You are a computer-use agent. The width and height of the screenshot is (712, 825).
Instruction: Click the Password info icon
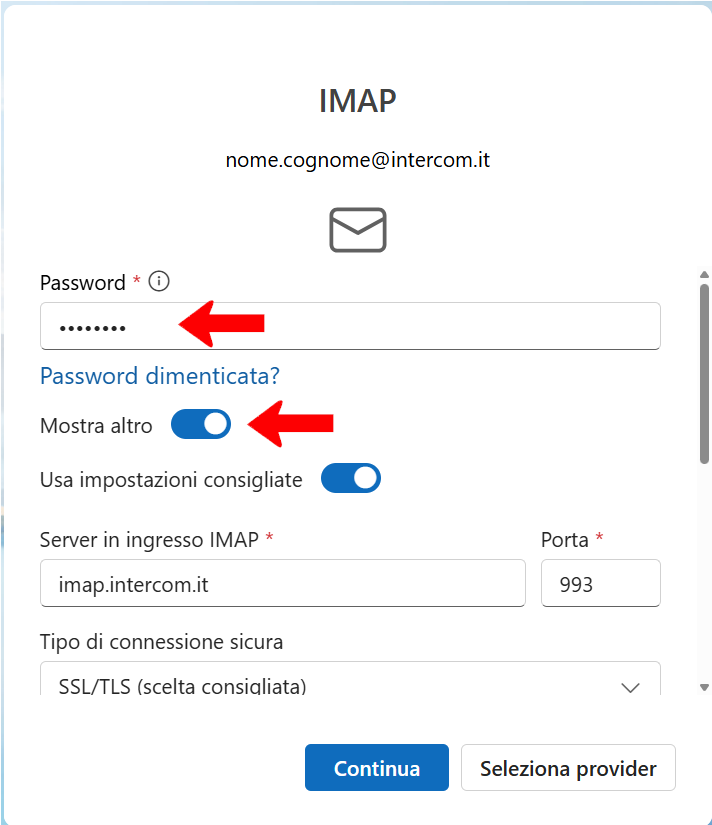click(158, 282)
